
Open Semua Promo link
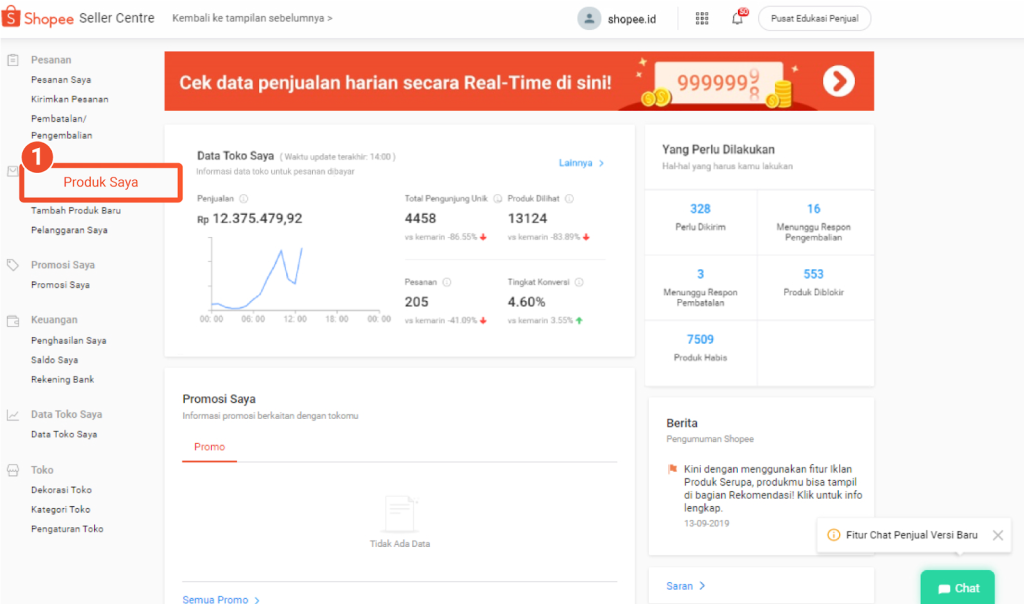click(221, 599)
